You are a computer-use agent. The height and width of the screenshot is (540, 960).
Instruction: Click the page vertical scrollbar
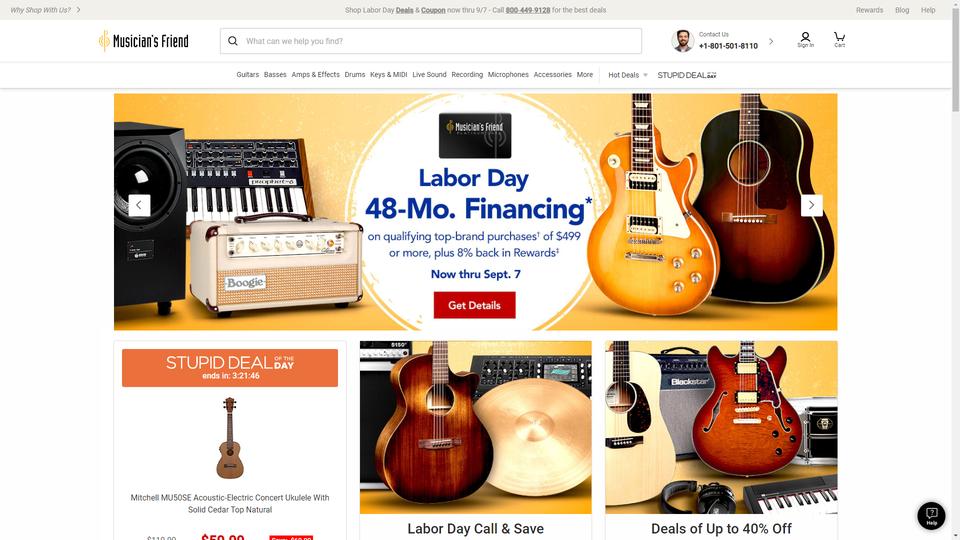(x=956, y=270)
